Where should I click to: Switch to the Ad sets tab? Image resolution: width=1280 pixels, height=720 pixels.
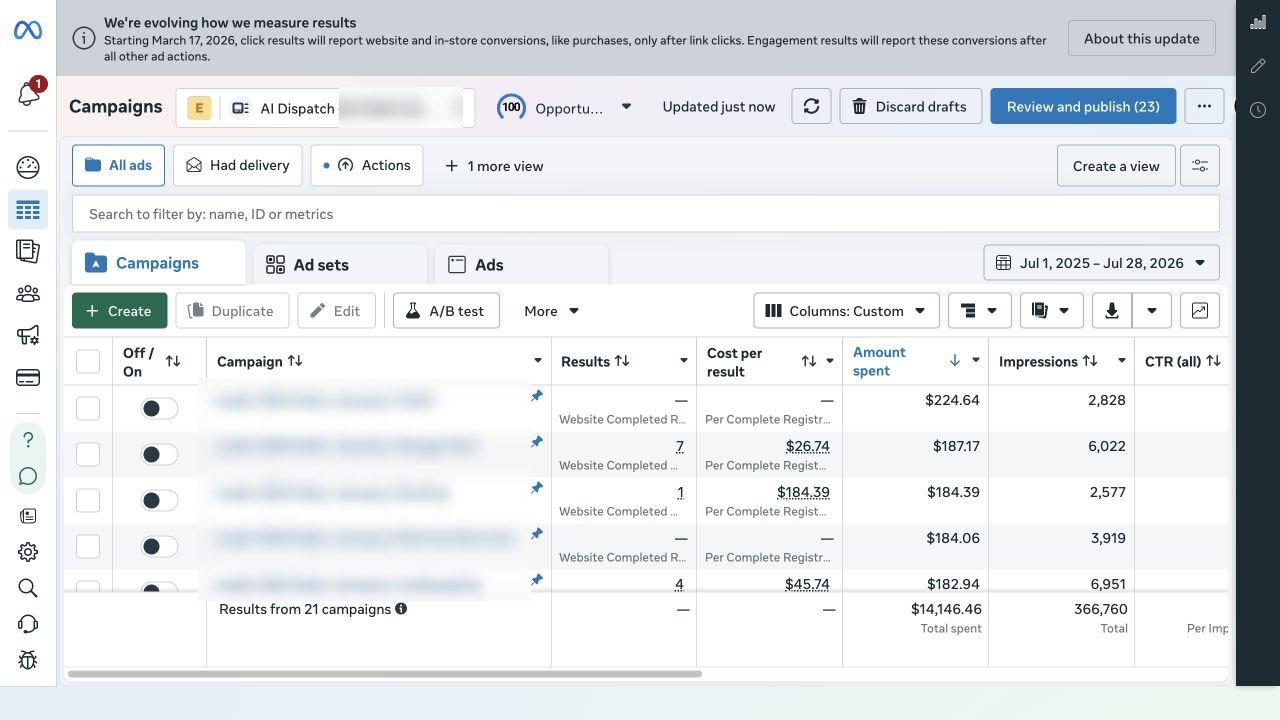click(x=340, y=265)
